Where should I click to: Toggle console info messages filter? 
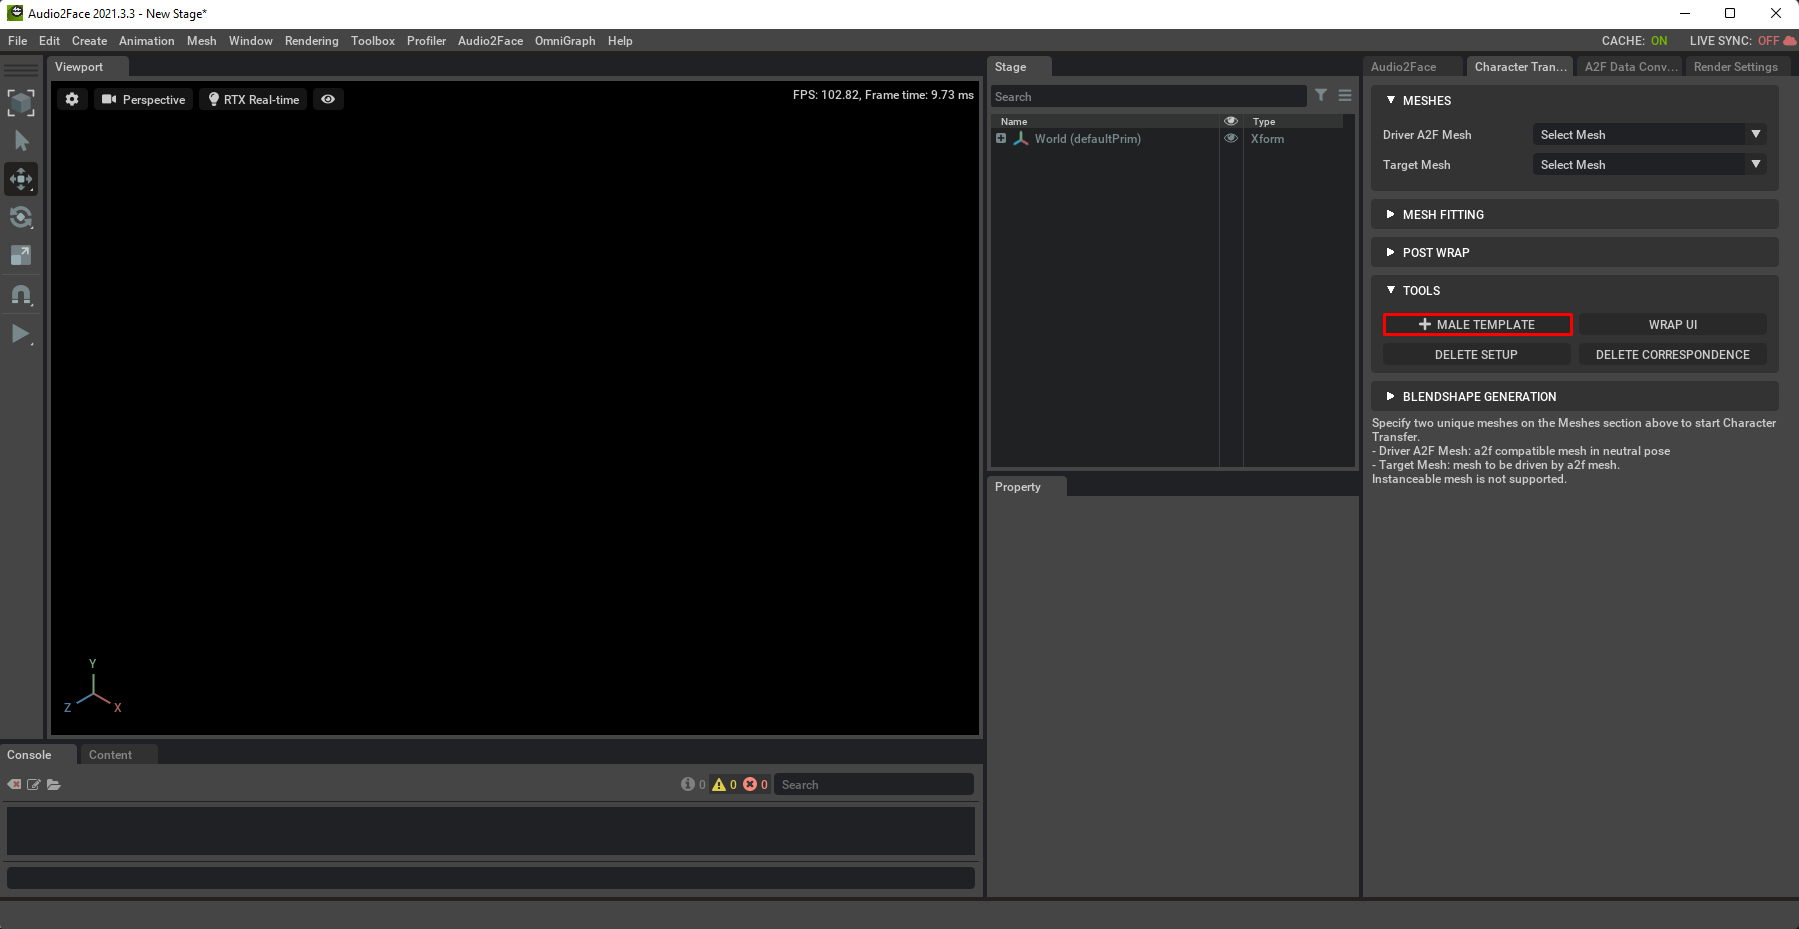click(693, 784)
